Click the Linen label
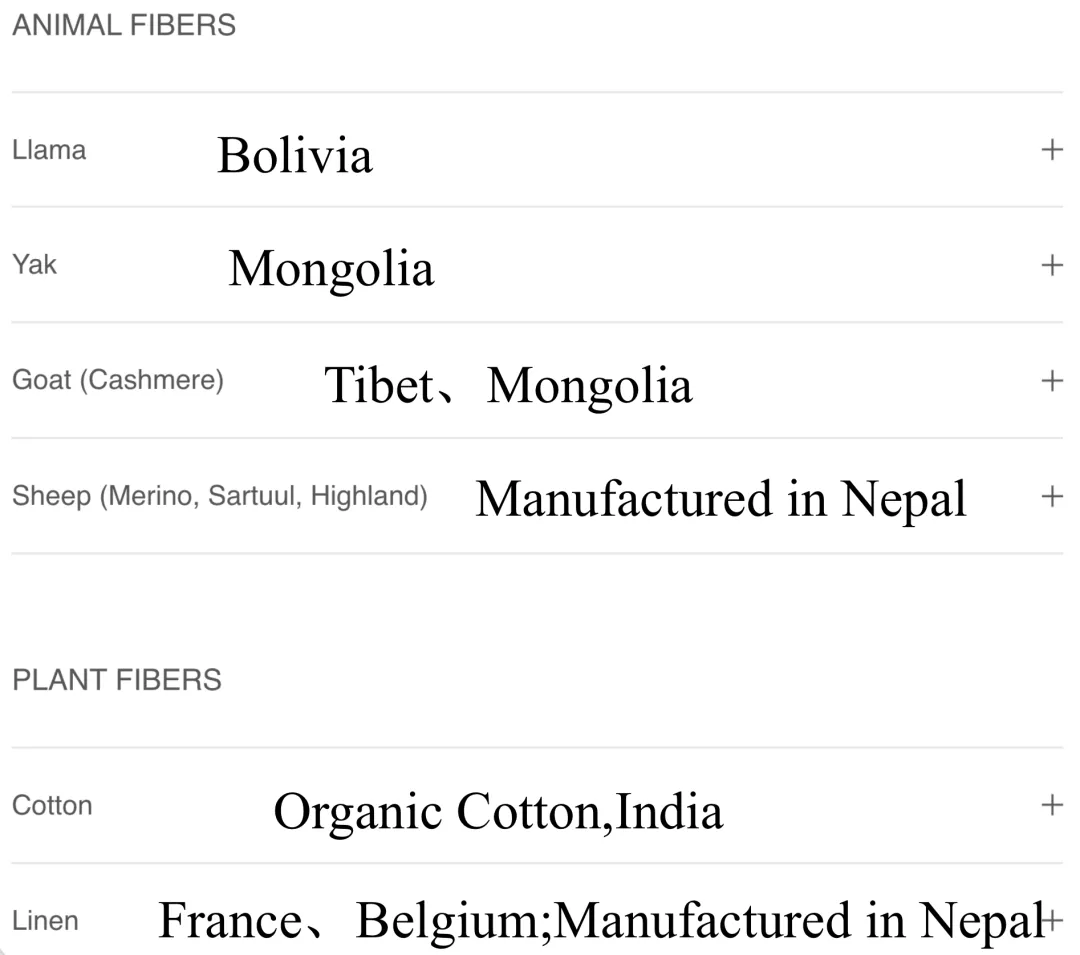Image resolution: width=1080 pixels, height=955 pixels. point(45,921)
